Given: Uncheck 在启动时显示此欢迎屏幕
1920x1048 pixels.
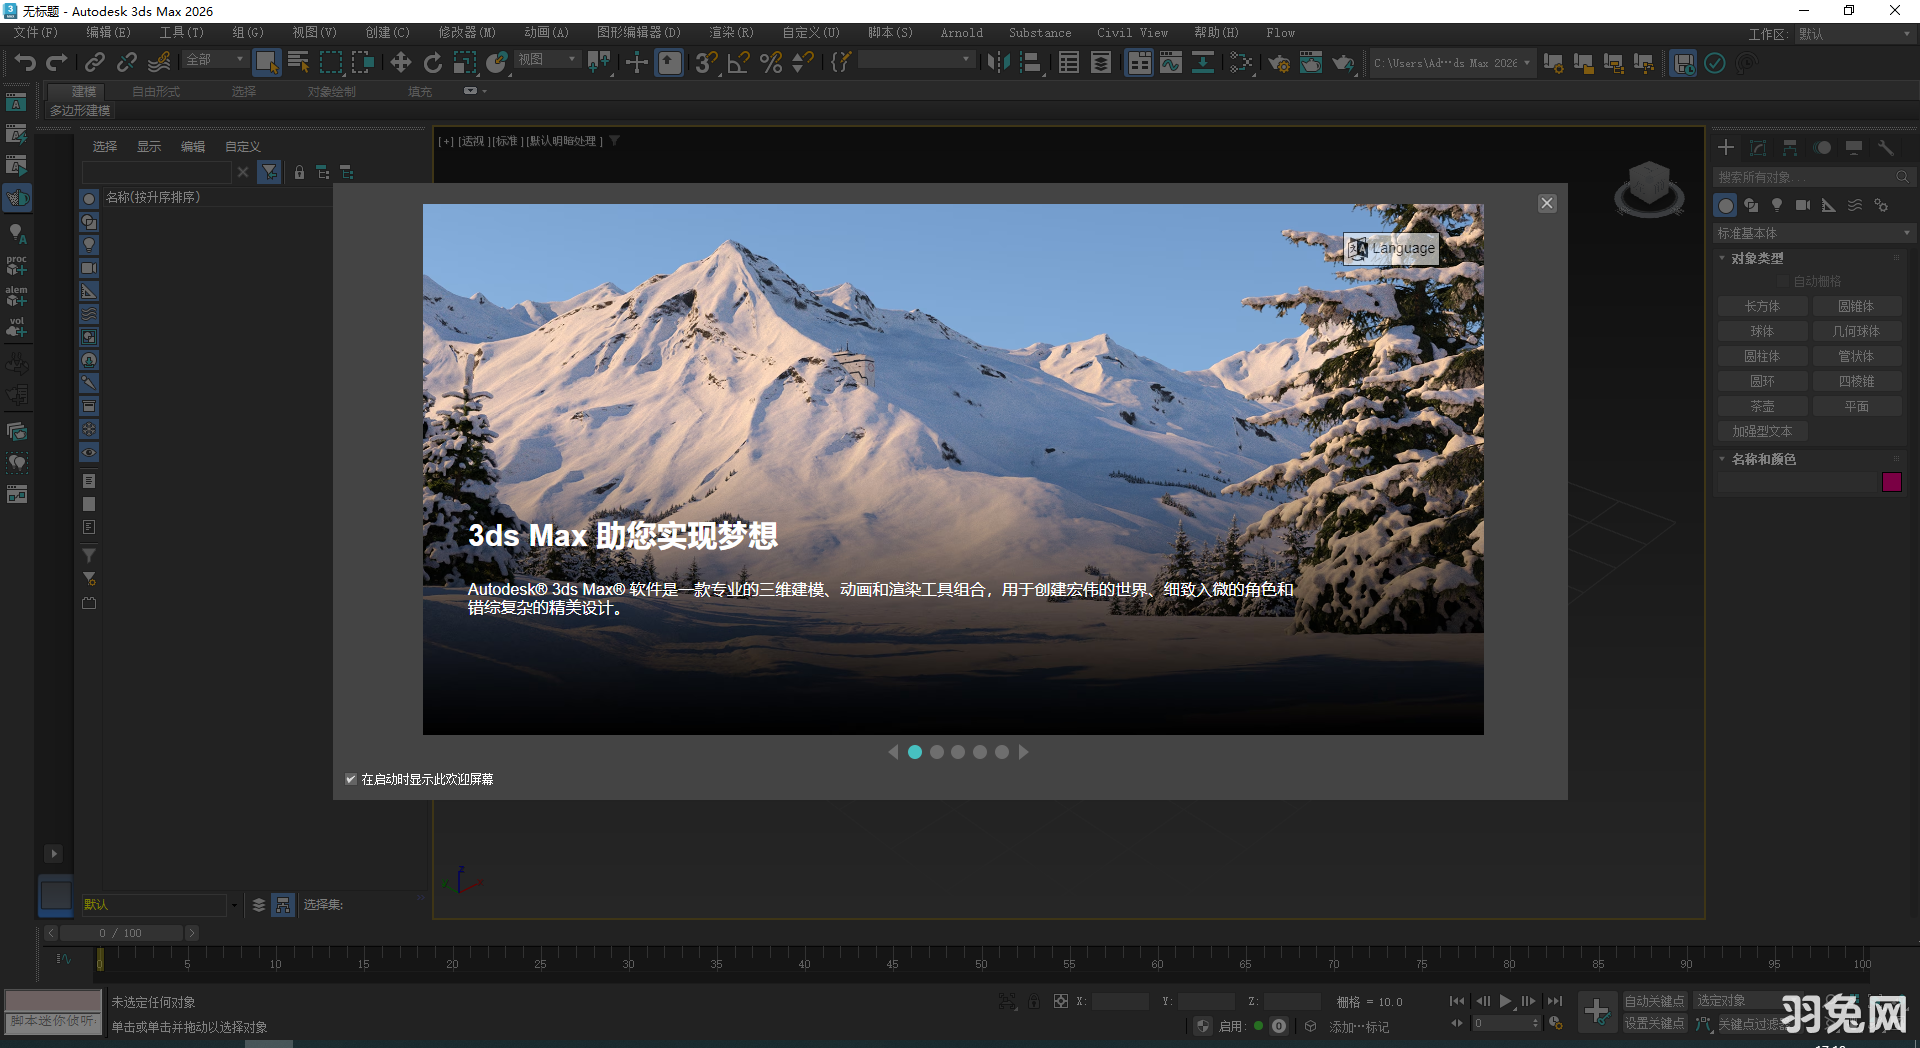Looking at the screenshot, I should [351, 779].
